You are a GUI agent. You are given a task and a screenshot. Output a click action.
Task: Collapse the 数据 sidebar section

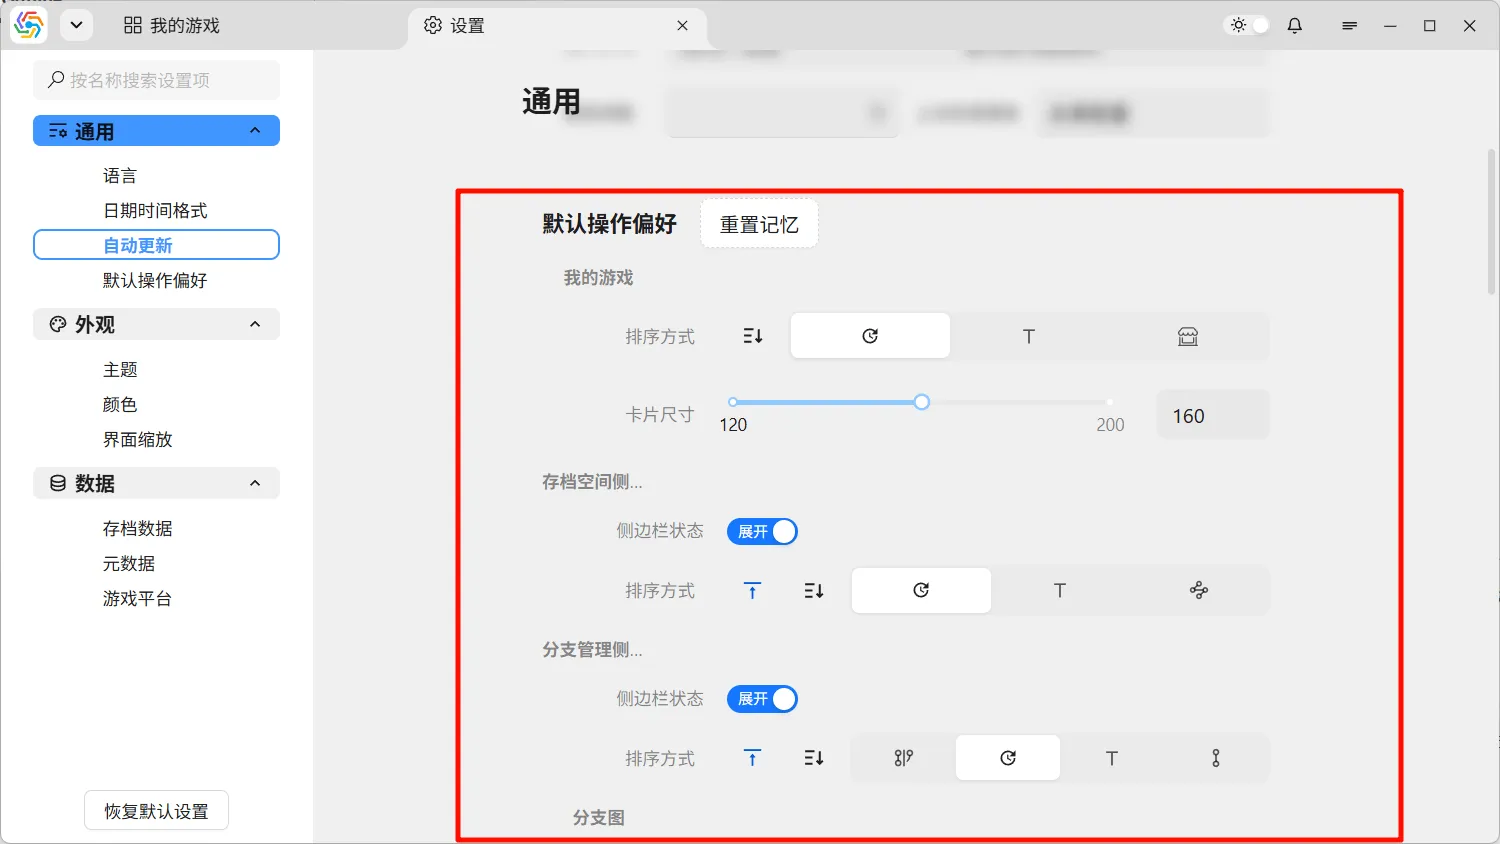[x=255, y=483]
